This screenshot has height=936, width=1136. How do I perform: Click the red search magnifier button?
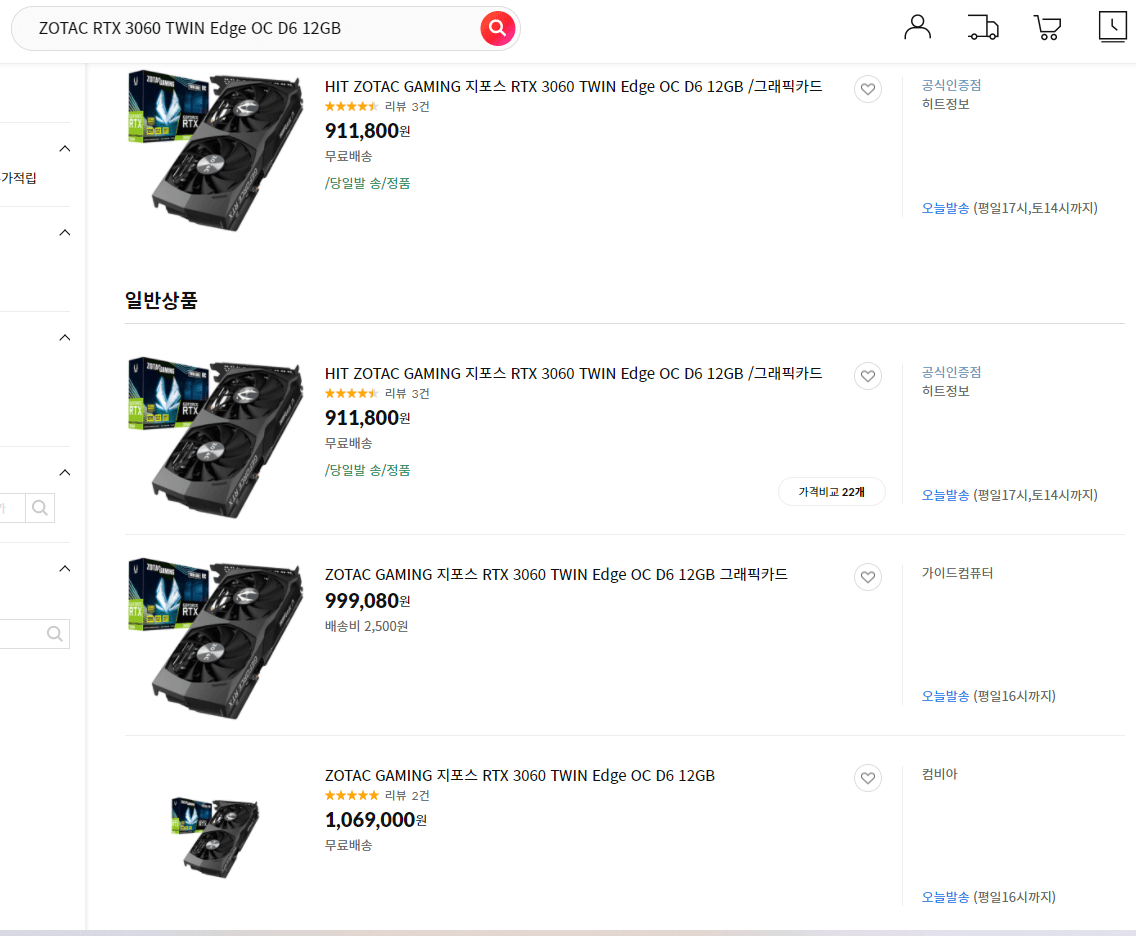coord(497,28)
